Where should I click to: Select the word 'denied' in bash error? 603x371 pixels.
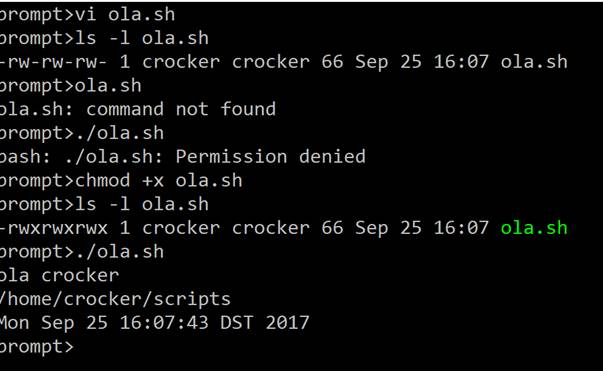pos(332,157)
